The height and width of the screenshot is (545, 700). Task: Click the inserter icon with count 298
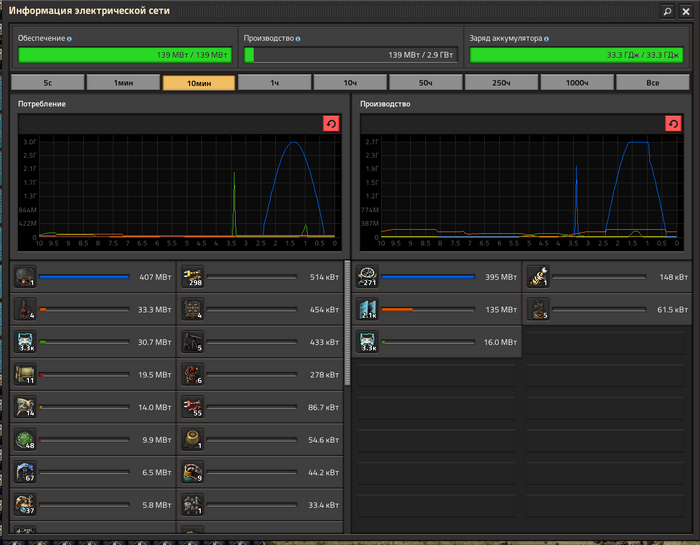[x=192, y=277]
